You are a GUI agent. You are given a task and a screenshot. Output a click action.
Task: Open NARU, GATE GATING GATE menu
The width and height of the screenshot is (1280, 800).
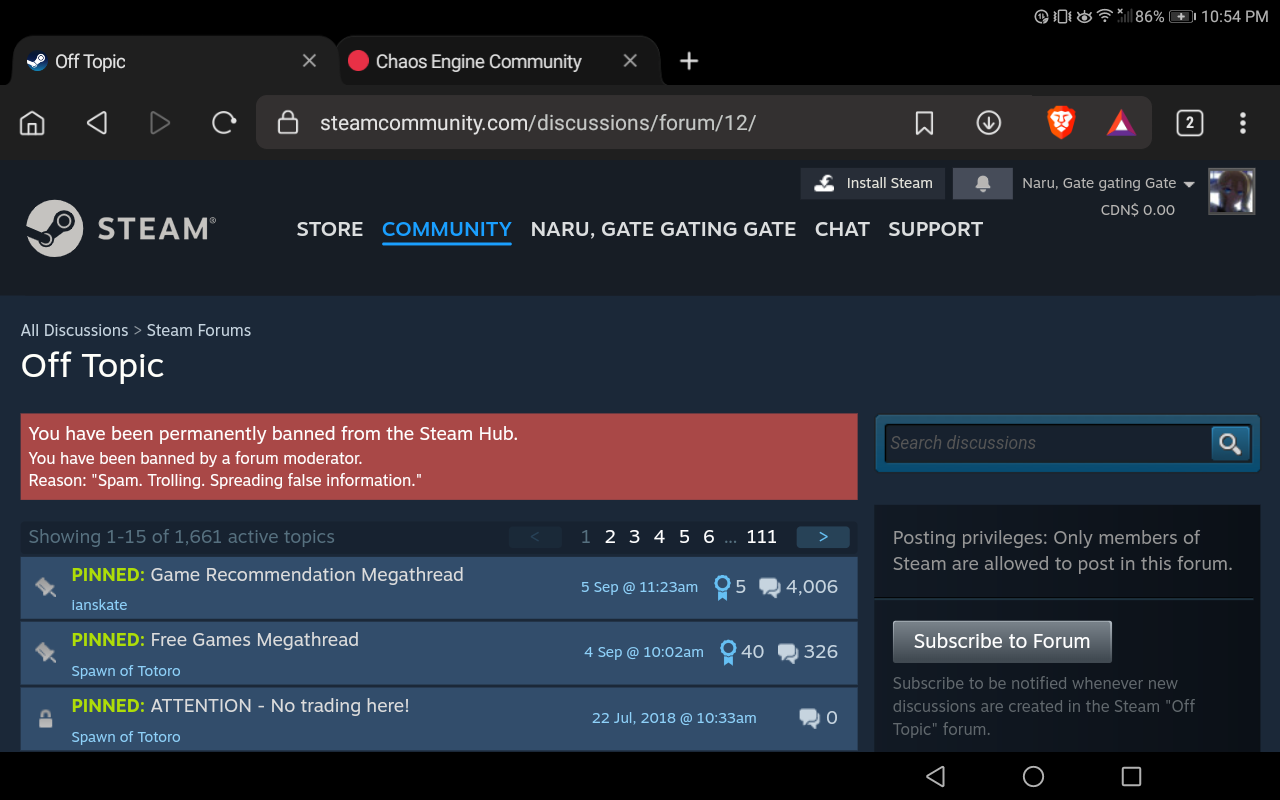click(x=663, y=229)
